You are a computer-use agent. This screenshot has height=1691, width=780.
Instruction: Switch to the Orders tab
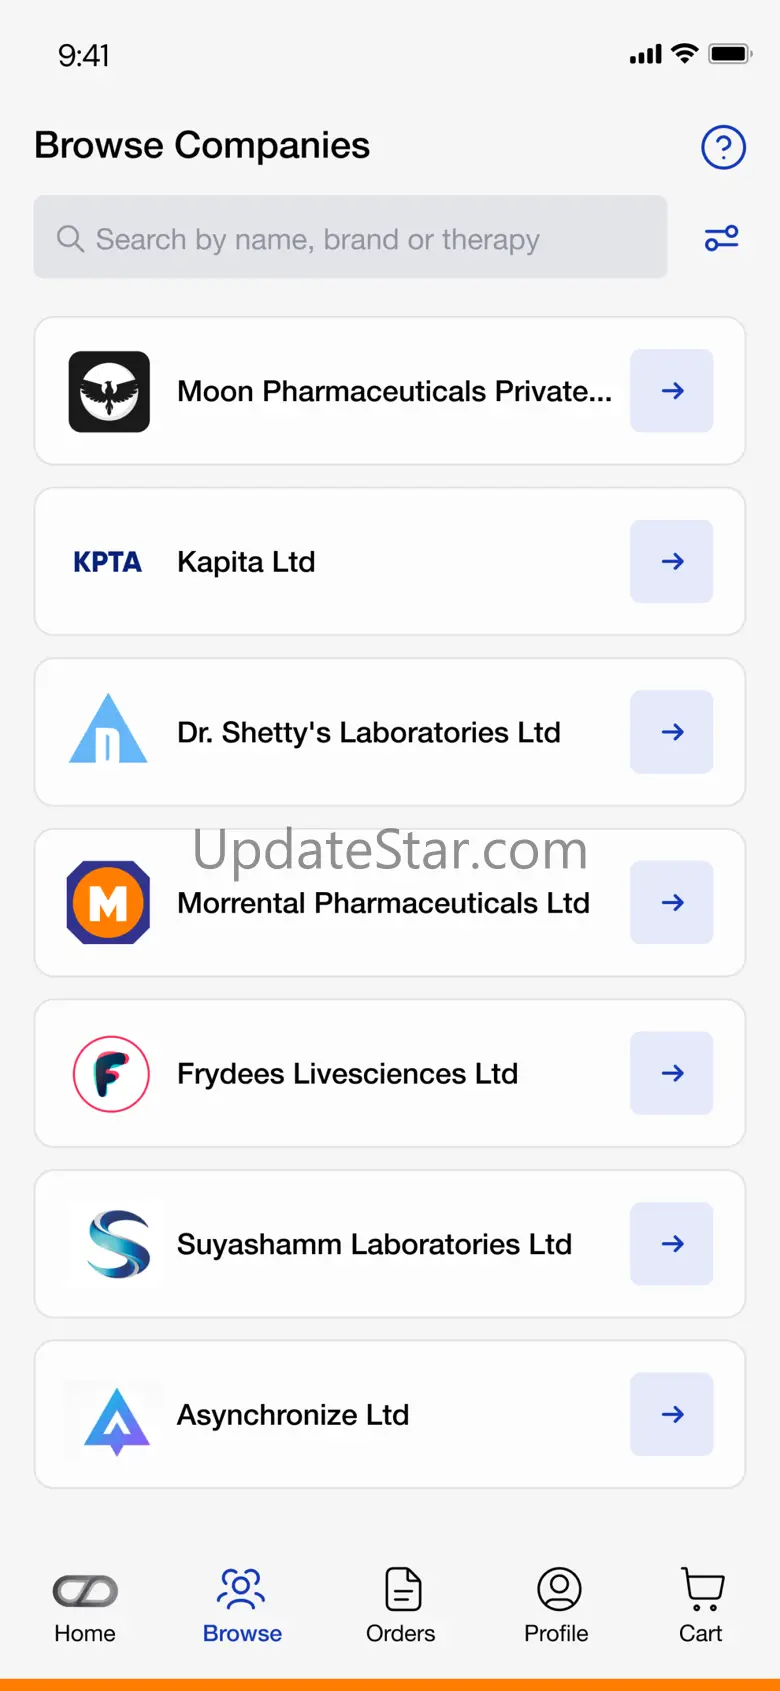click(x=401, y=1606)
